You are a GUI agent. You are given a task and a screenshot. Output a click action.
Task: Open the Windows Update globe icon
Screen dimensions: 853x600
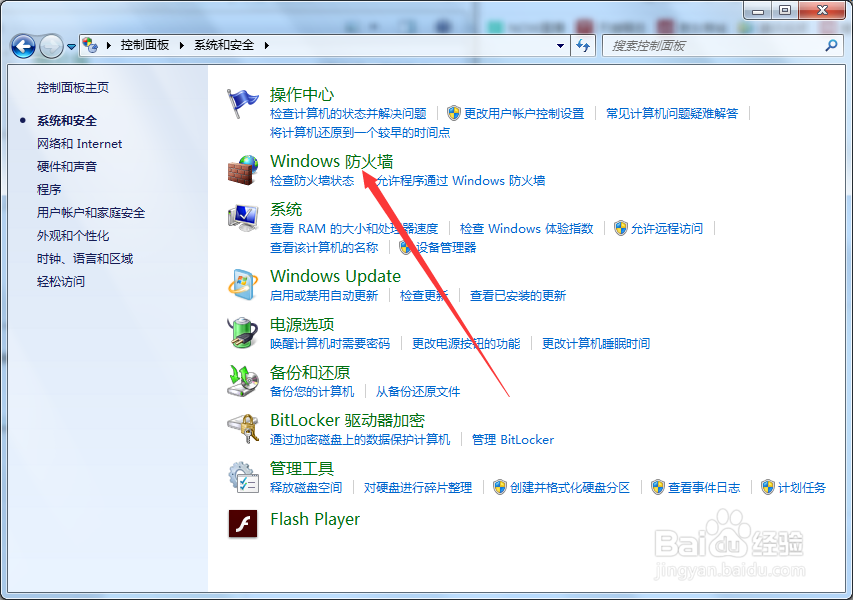[x=243, y=284]
